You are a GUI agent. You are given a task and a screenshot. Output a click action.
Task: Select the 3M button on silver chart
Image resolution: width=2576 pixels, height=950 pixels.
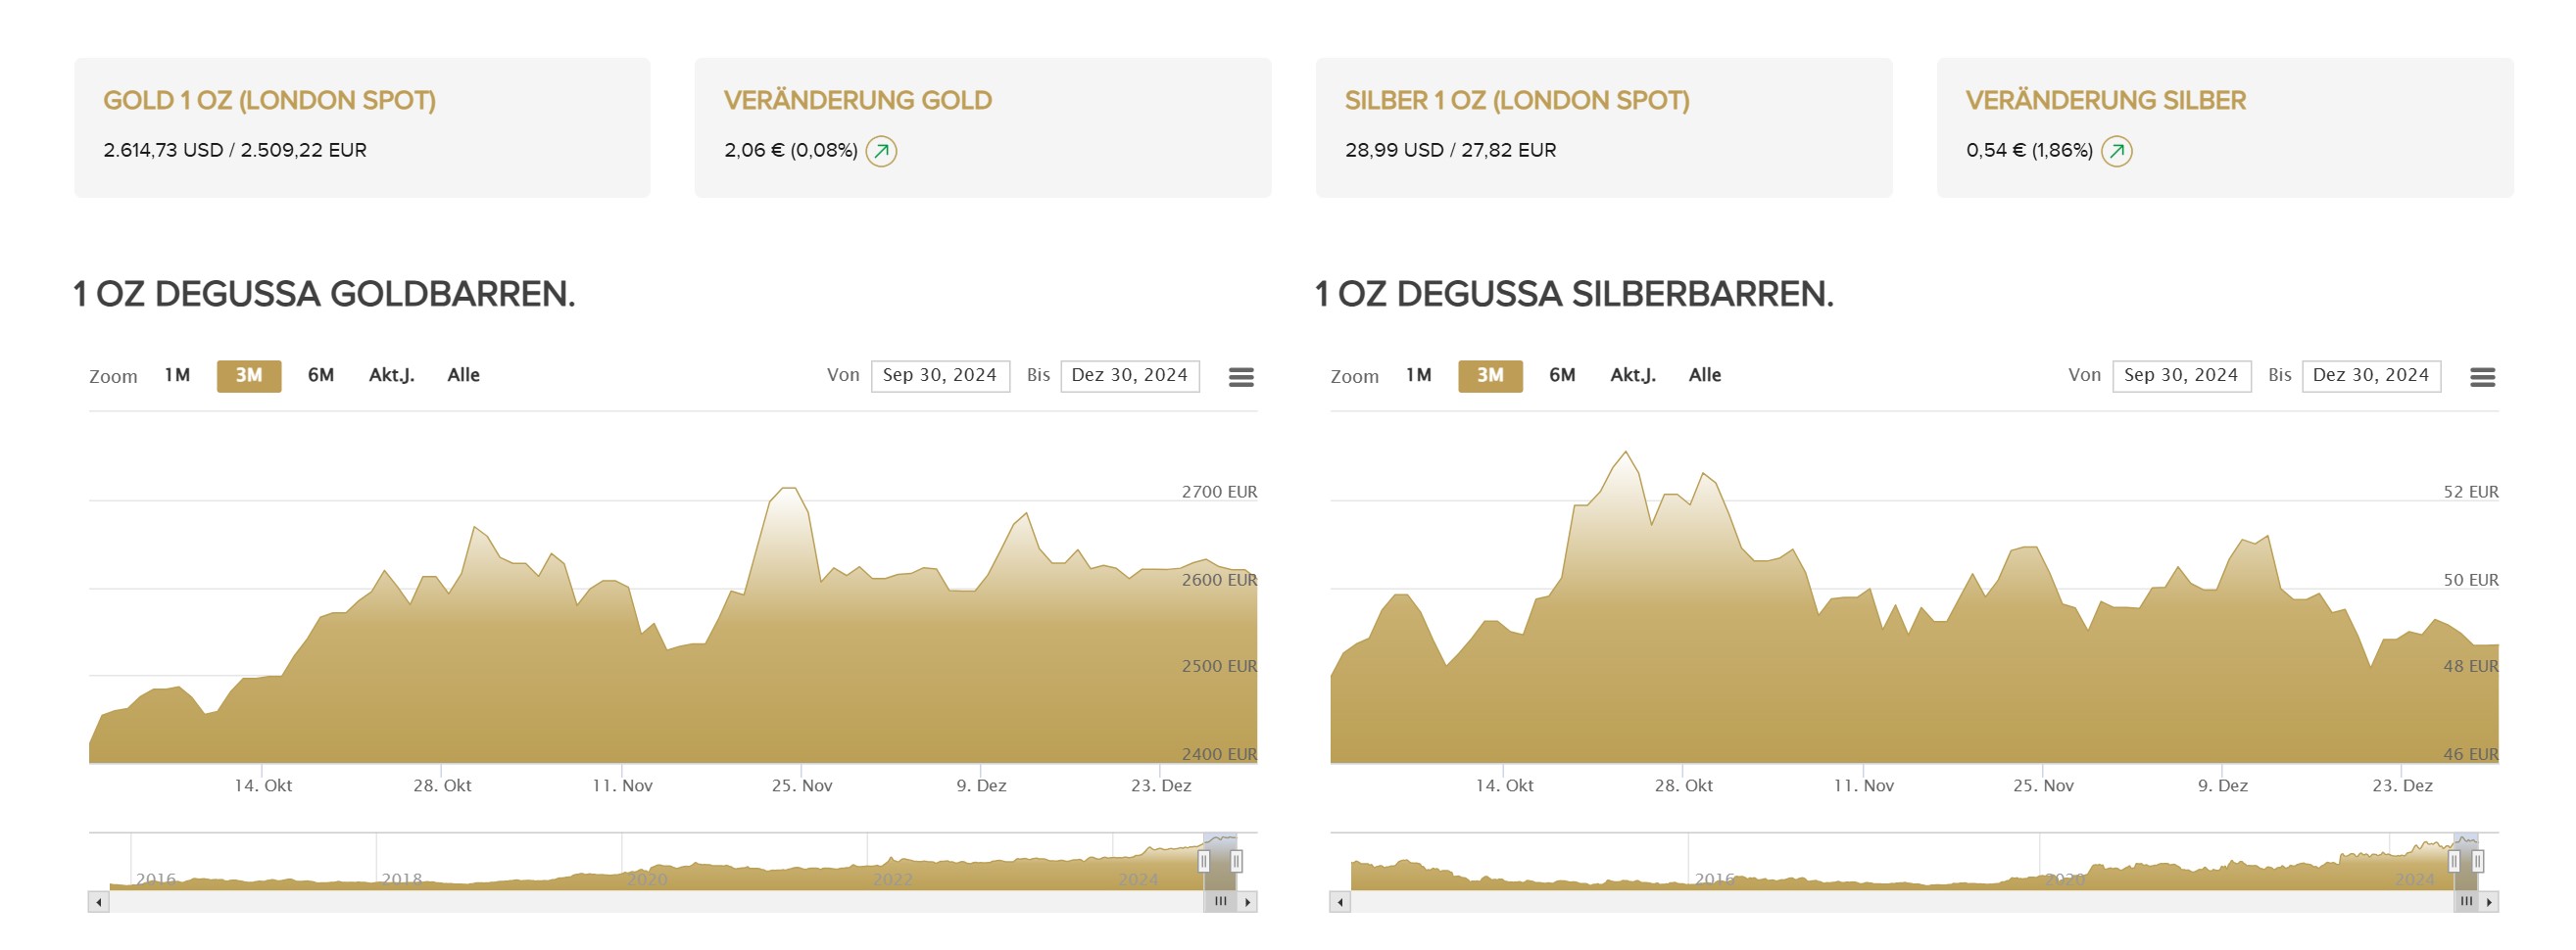[x=1490, y=376]
